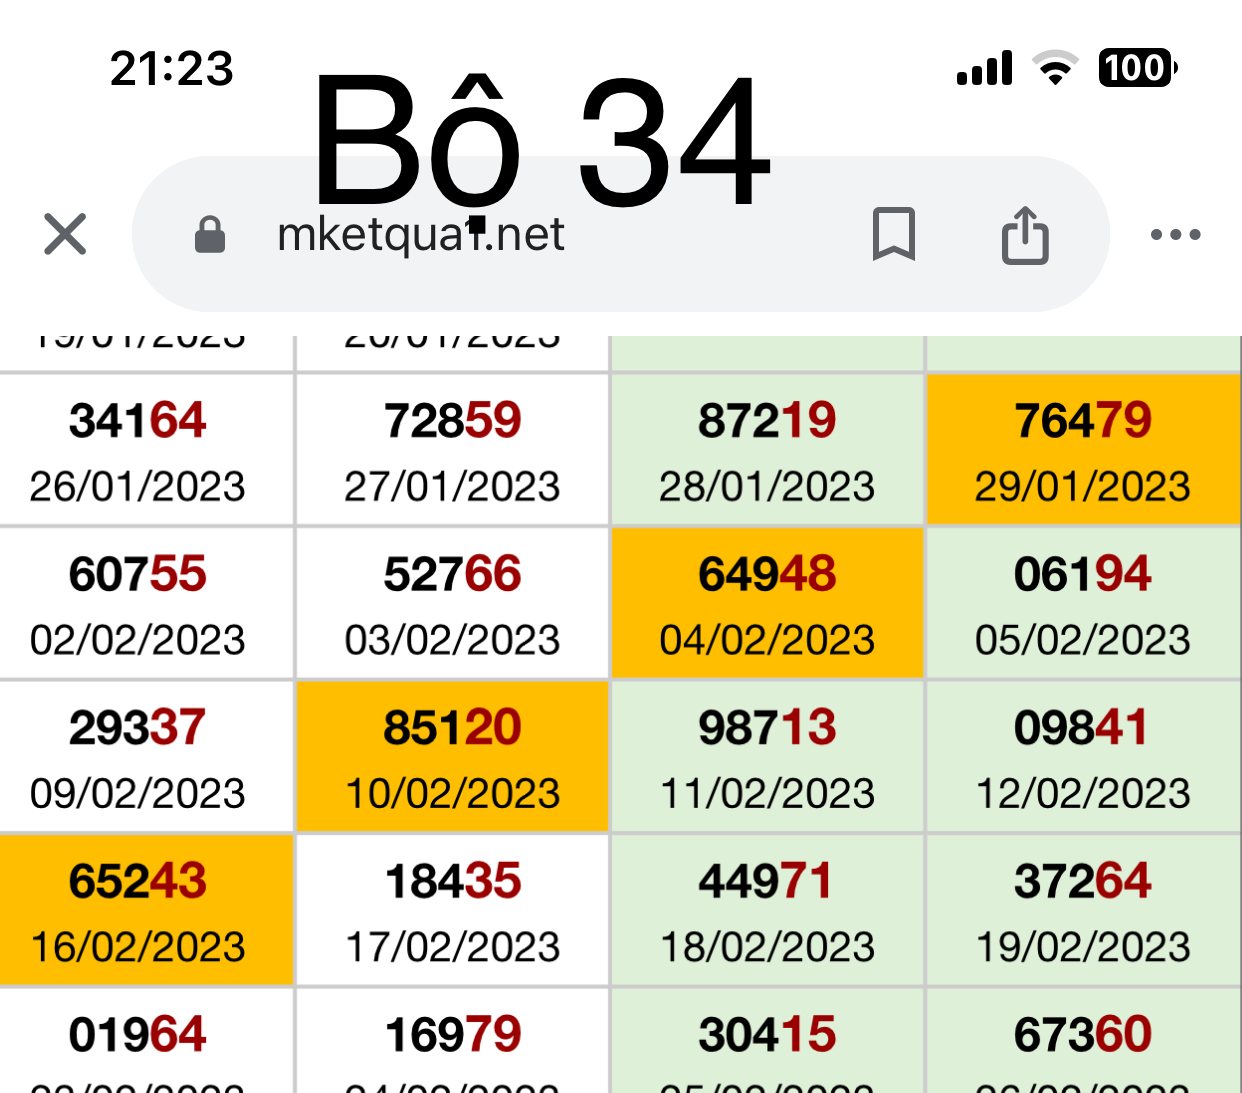Tap the battery indicator showing 100

point(1137,68)
